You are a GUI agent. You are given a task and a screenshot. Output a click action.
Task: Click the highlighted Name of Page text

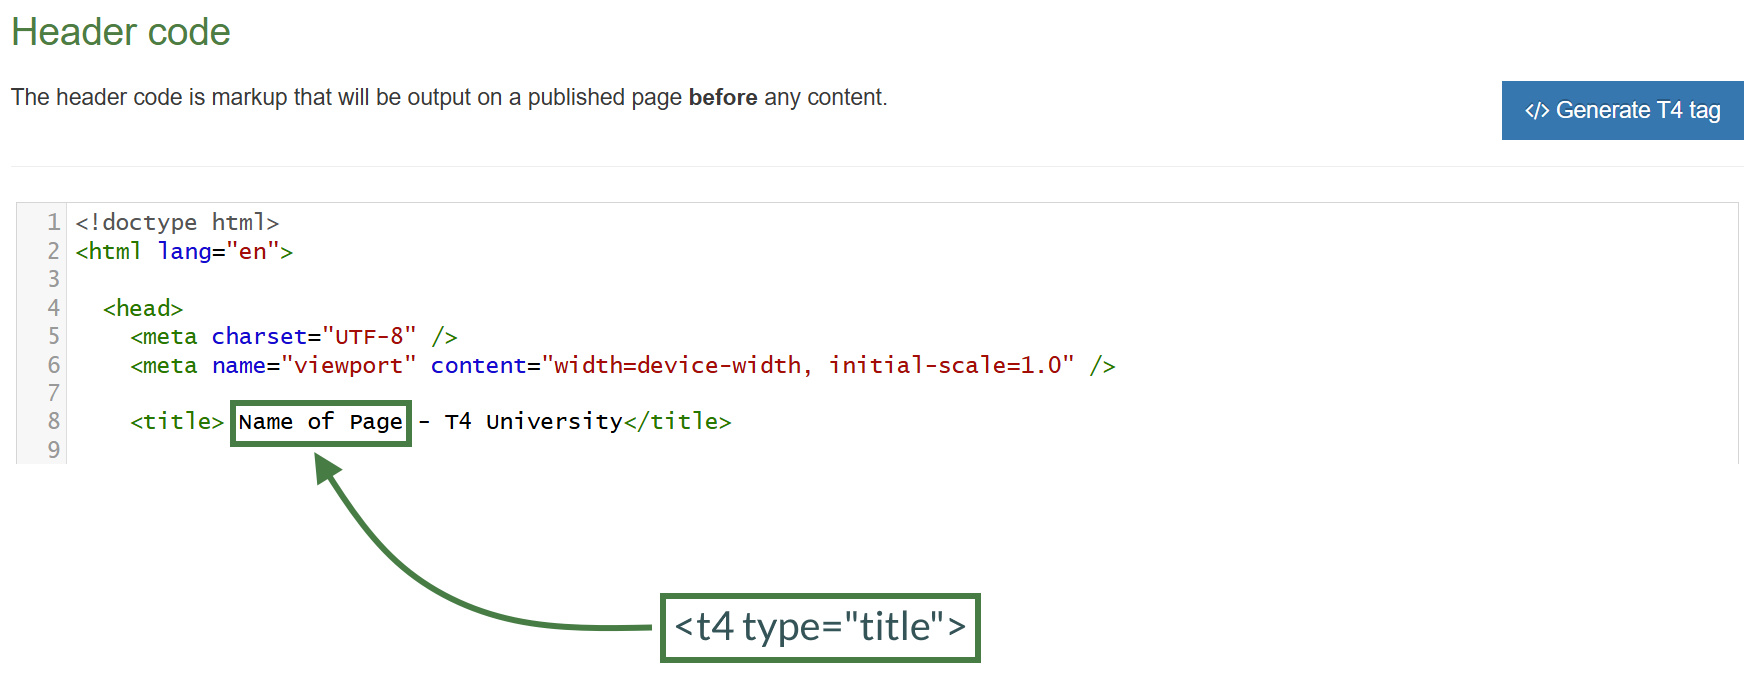coord(320,422)
